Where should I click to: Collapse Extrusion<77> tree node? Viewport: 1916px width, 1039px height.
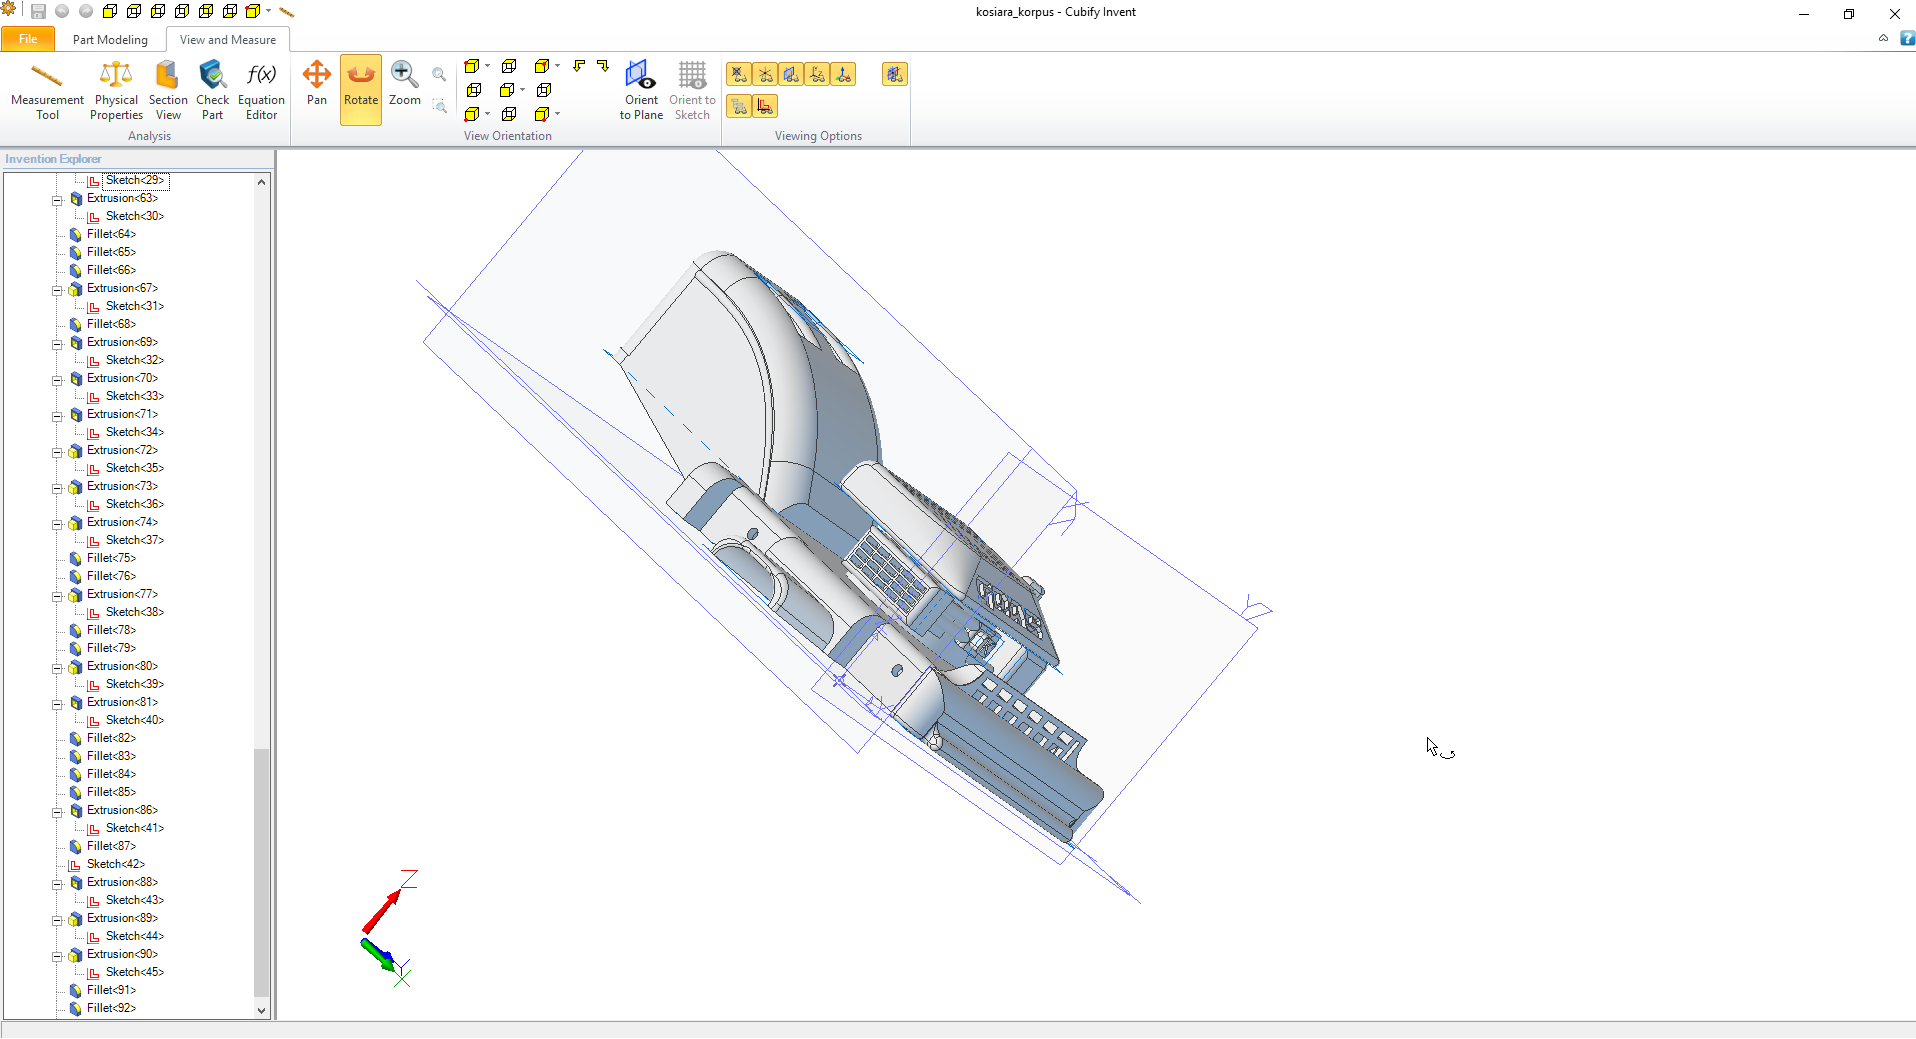pyautogui.click(x=57, y=595)
